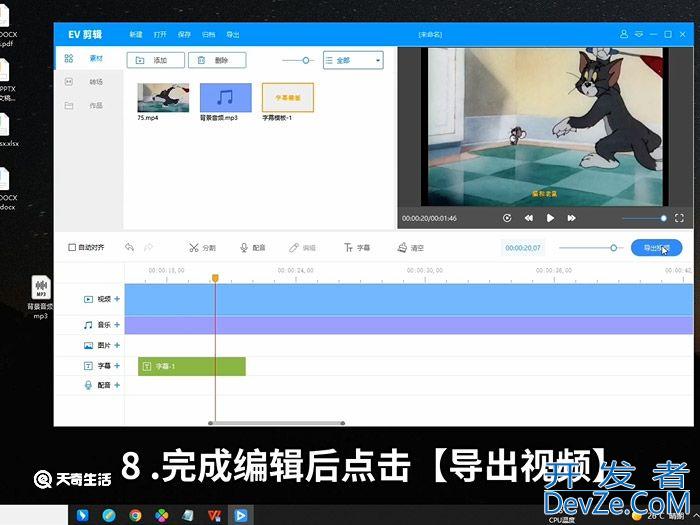Click the 字幕 text tool in toolbar
This screenshot has height=525, width=700.
pyautogui.click(x=356, y=248)
